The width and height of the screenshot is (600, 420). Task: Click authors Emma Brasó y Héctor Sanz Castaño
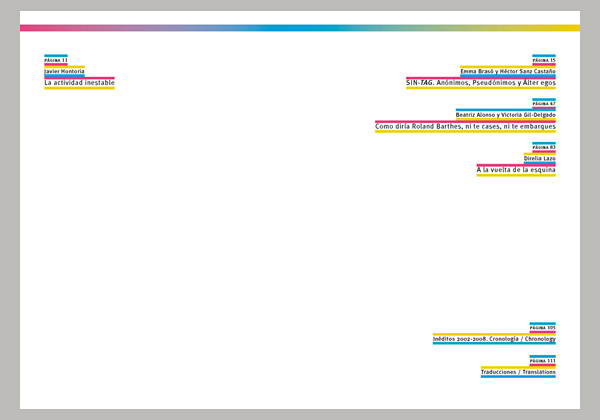click(507, 72)
